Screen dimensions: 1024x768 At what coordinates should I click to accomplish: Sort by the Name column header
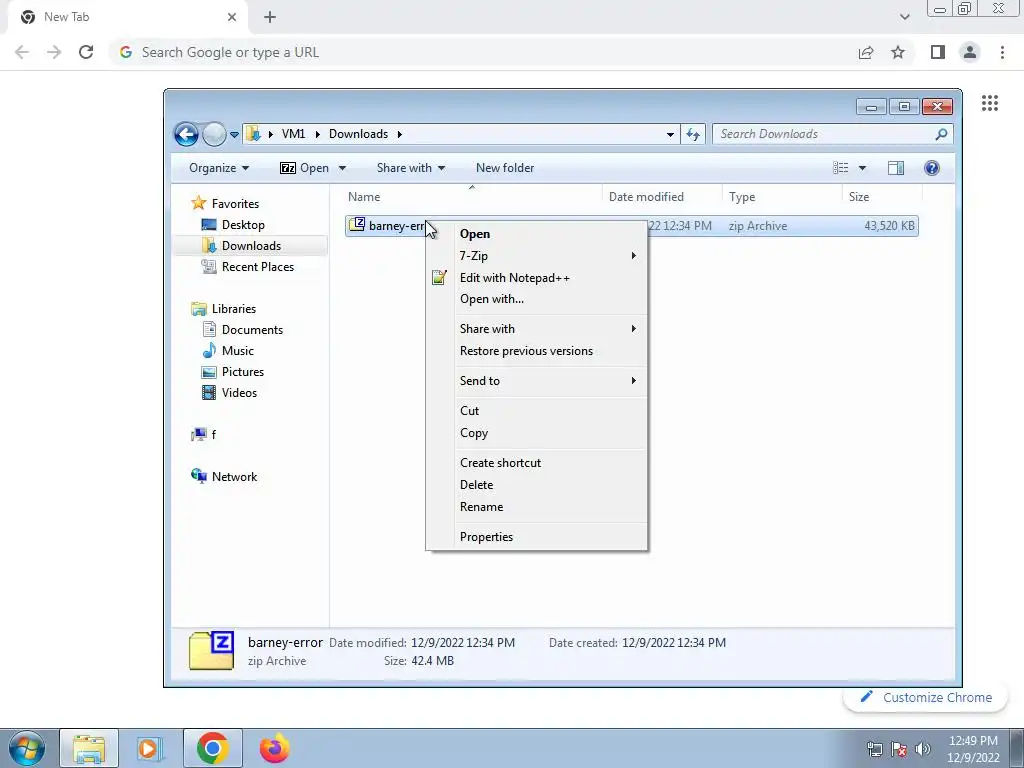472,197
